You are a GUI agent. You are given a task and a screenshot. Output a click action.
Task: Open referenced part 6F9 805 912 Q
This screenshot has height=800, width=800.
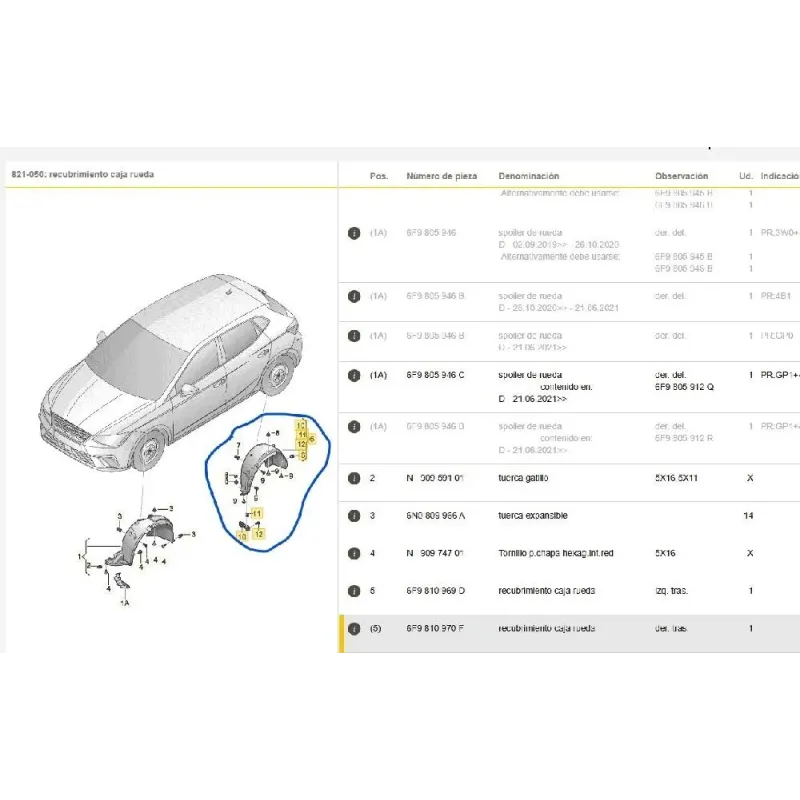click(x=684, y=387)
